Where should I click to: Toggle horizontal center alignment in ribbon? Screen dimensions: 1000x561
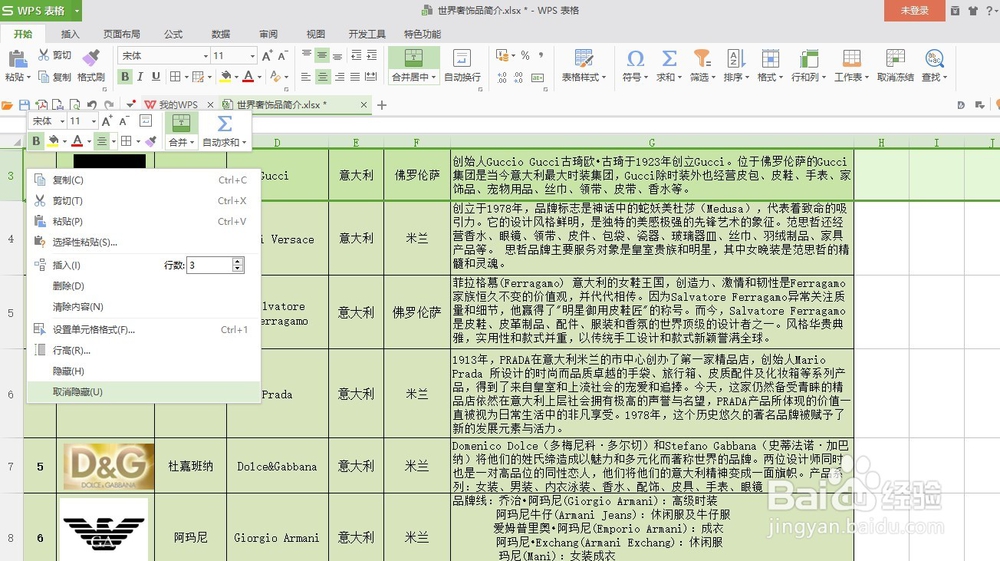[x=323, y=77]
